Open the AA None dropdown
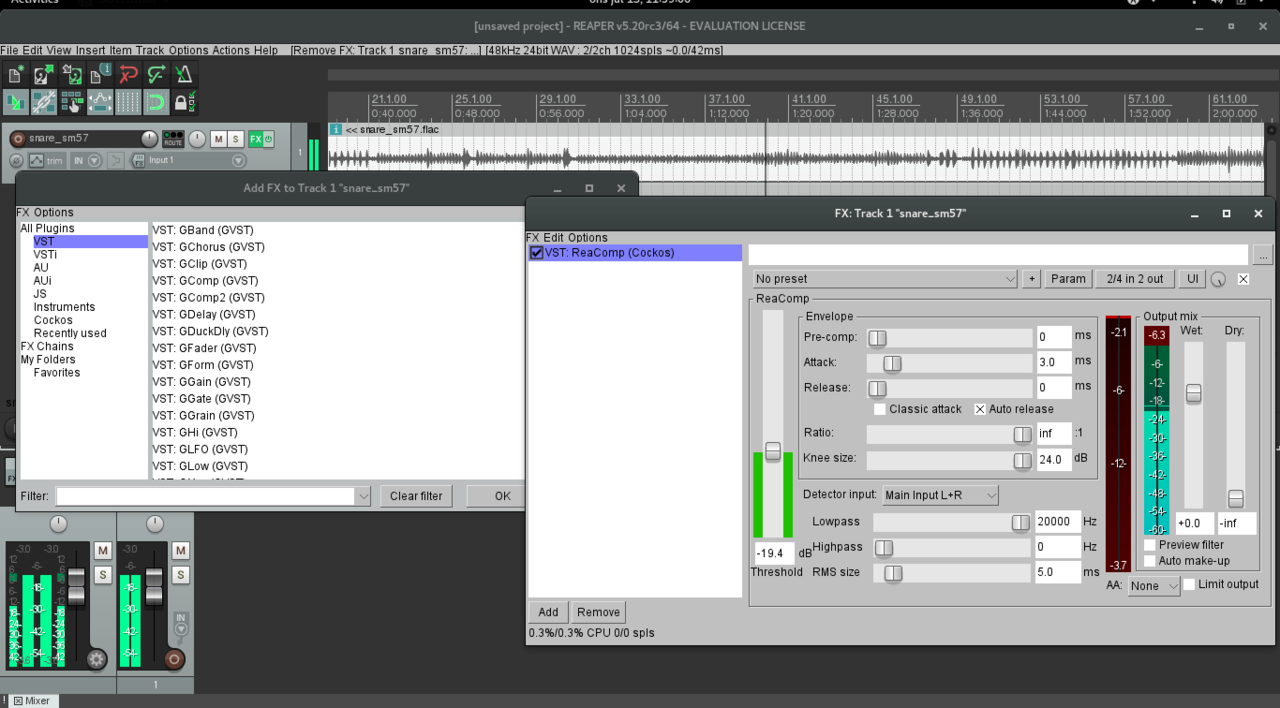 coord(1154,586)
